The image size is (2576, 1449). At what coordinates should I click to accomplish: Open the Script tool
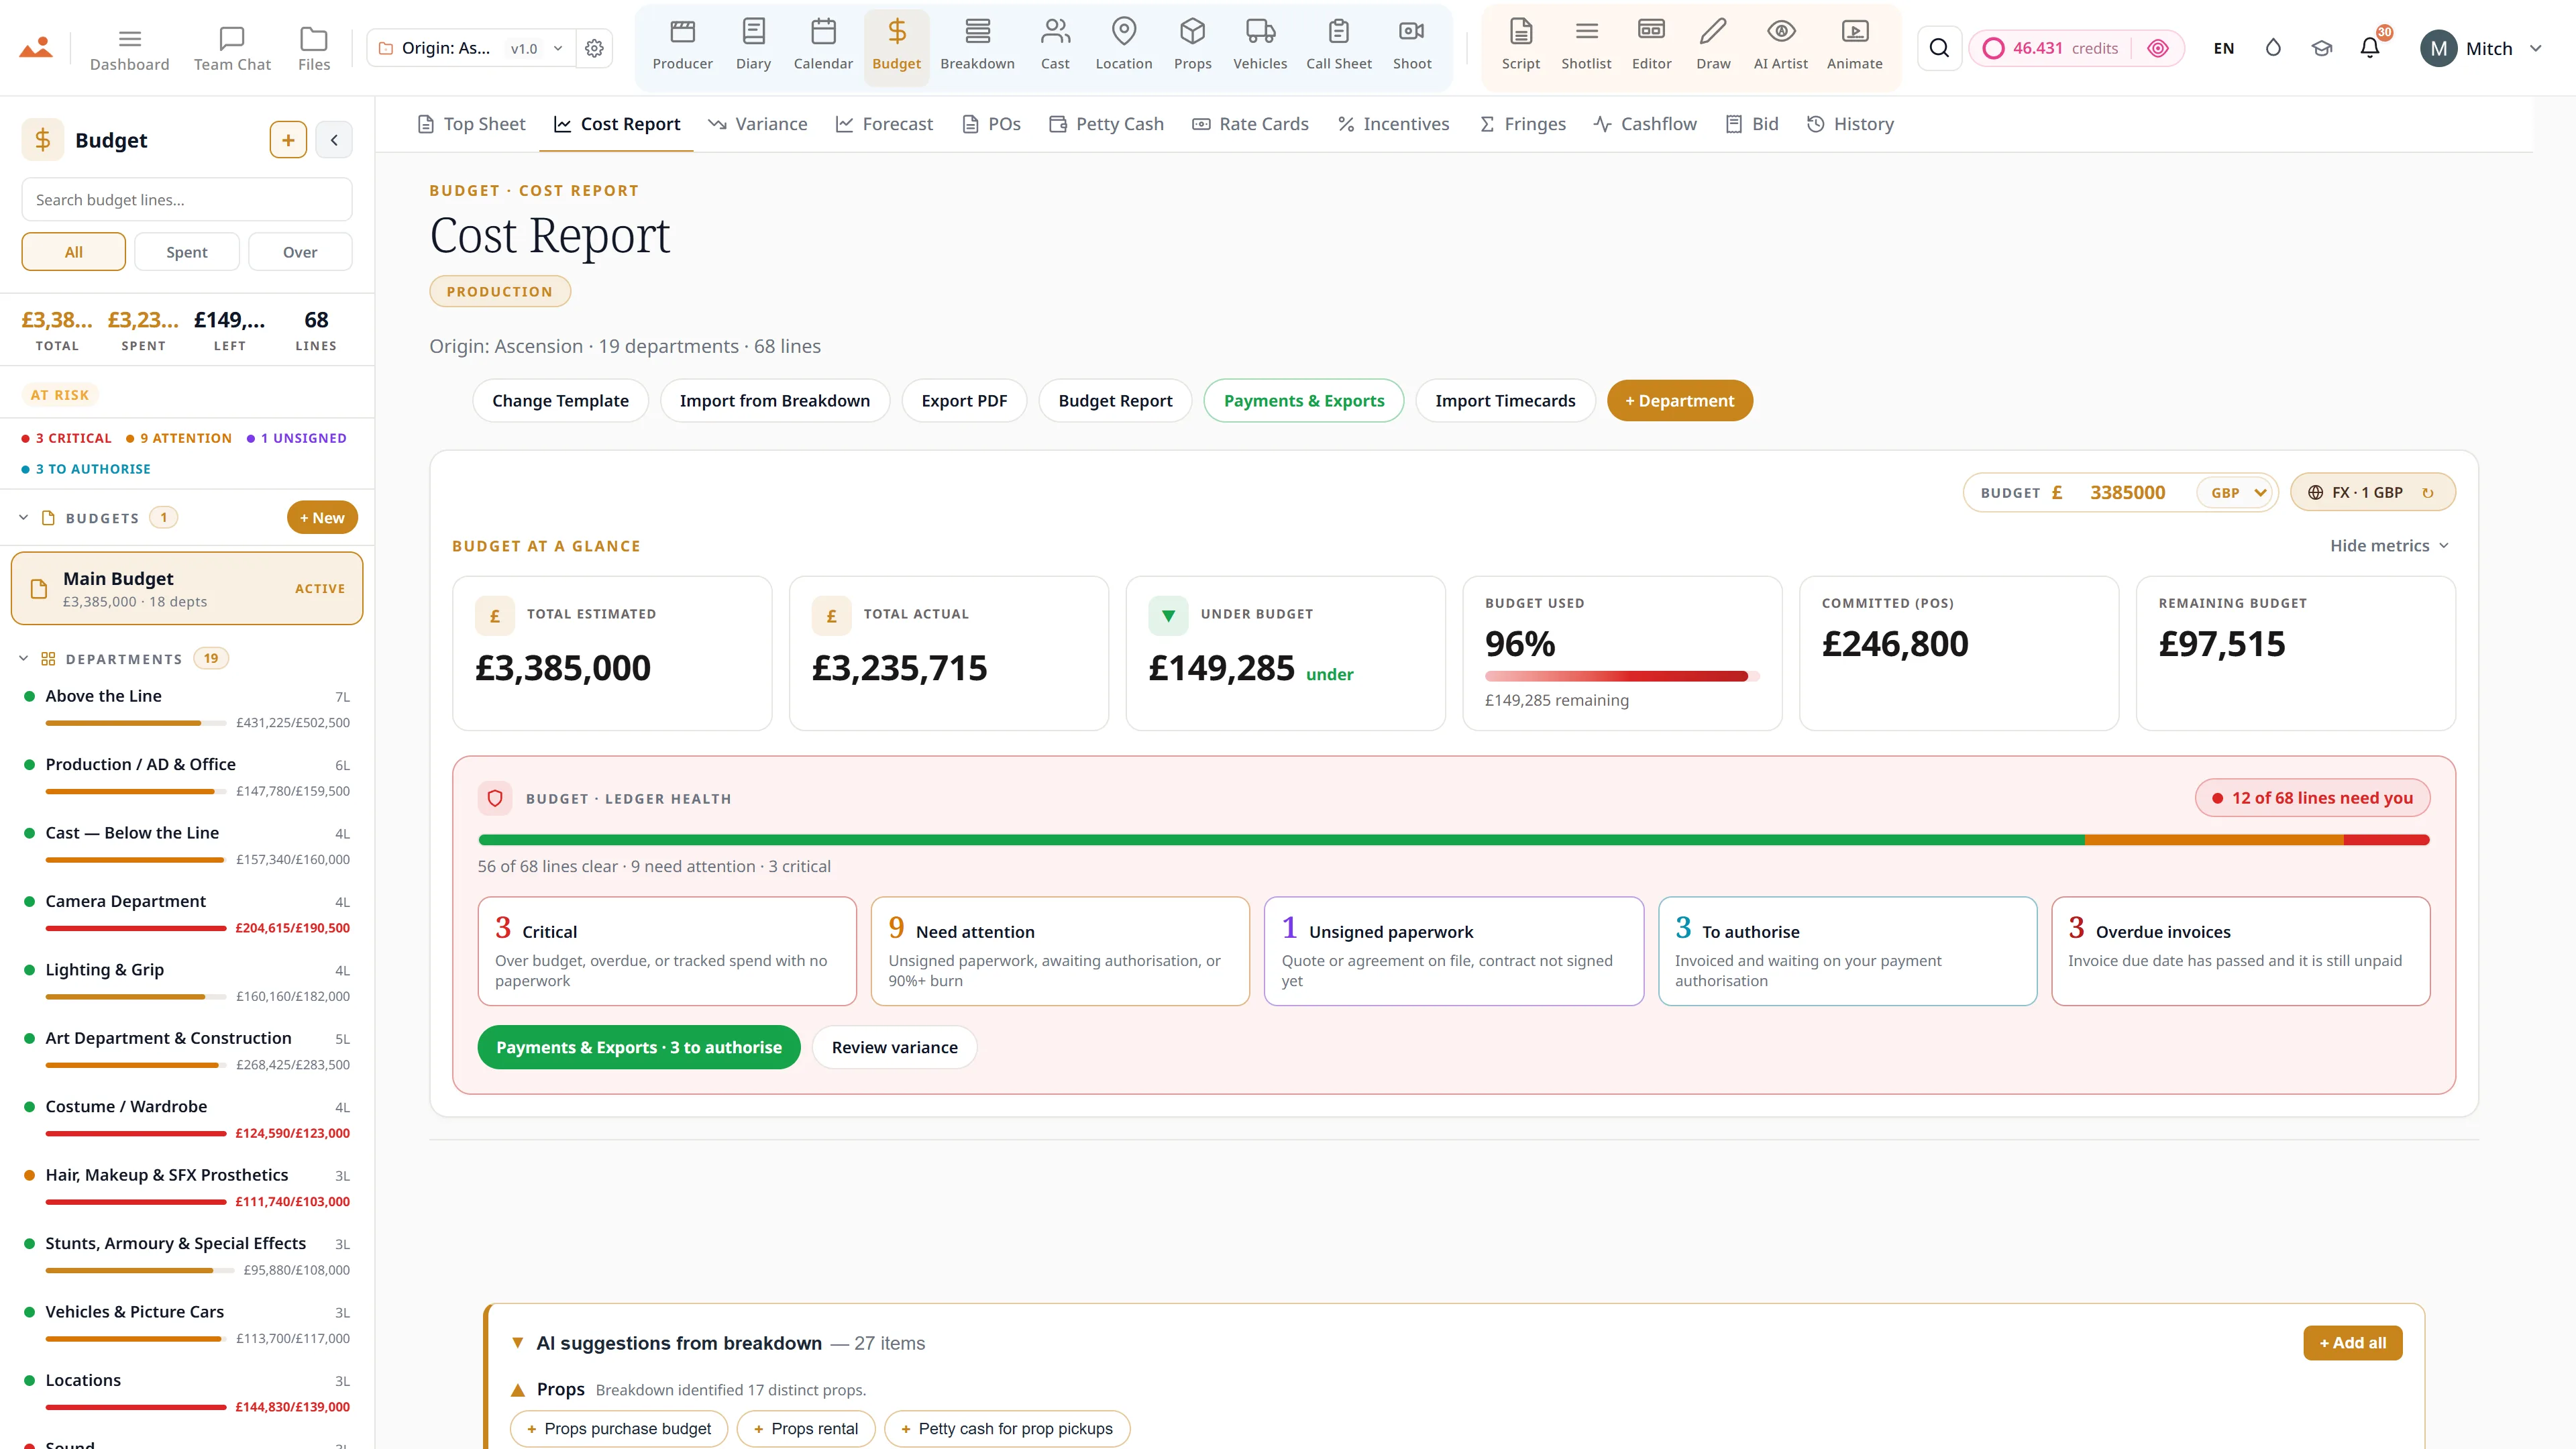(x=1520, y=46)
